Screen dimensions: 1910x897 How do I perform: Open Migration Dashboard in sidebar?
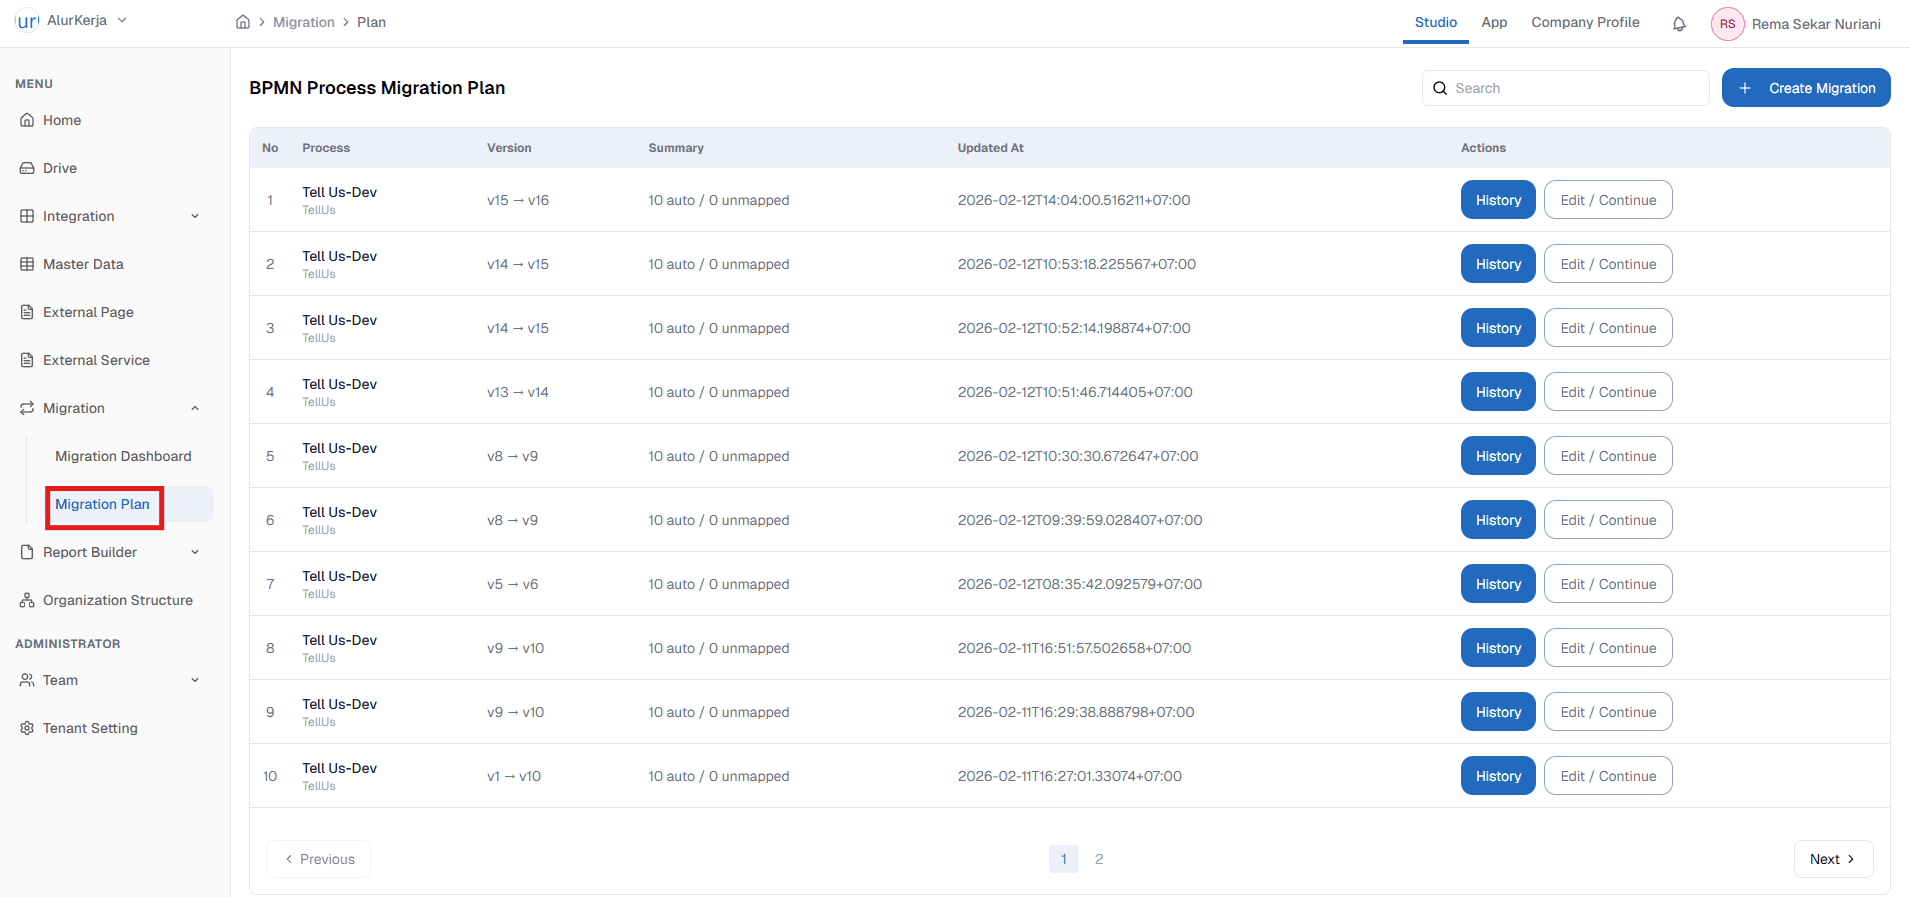pos(123,456)
